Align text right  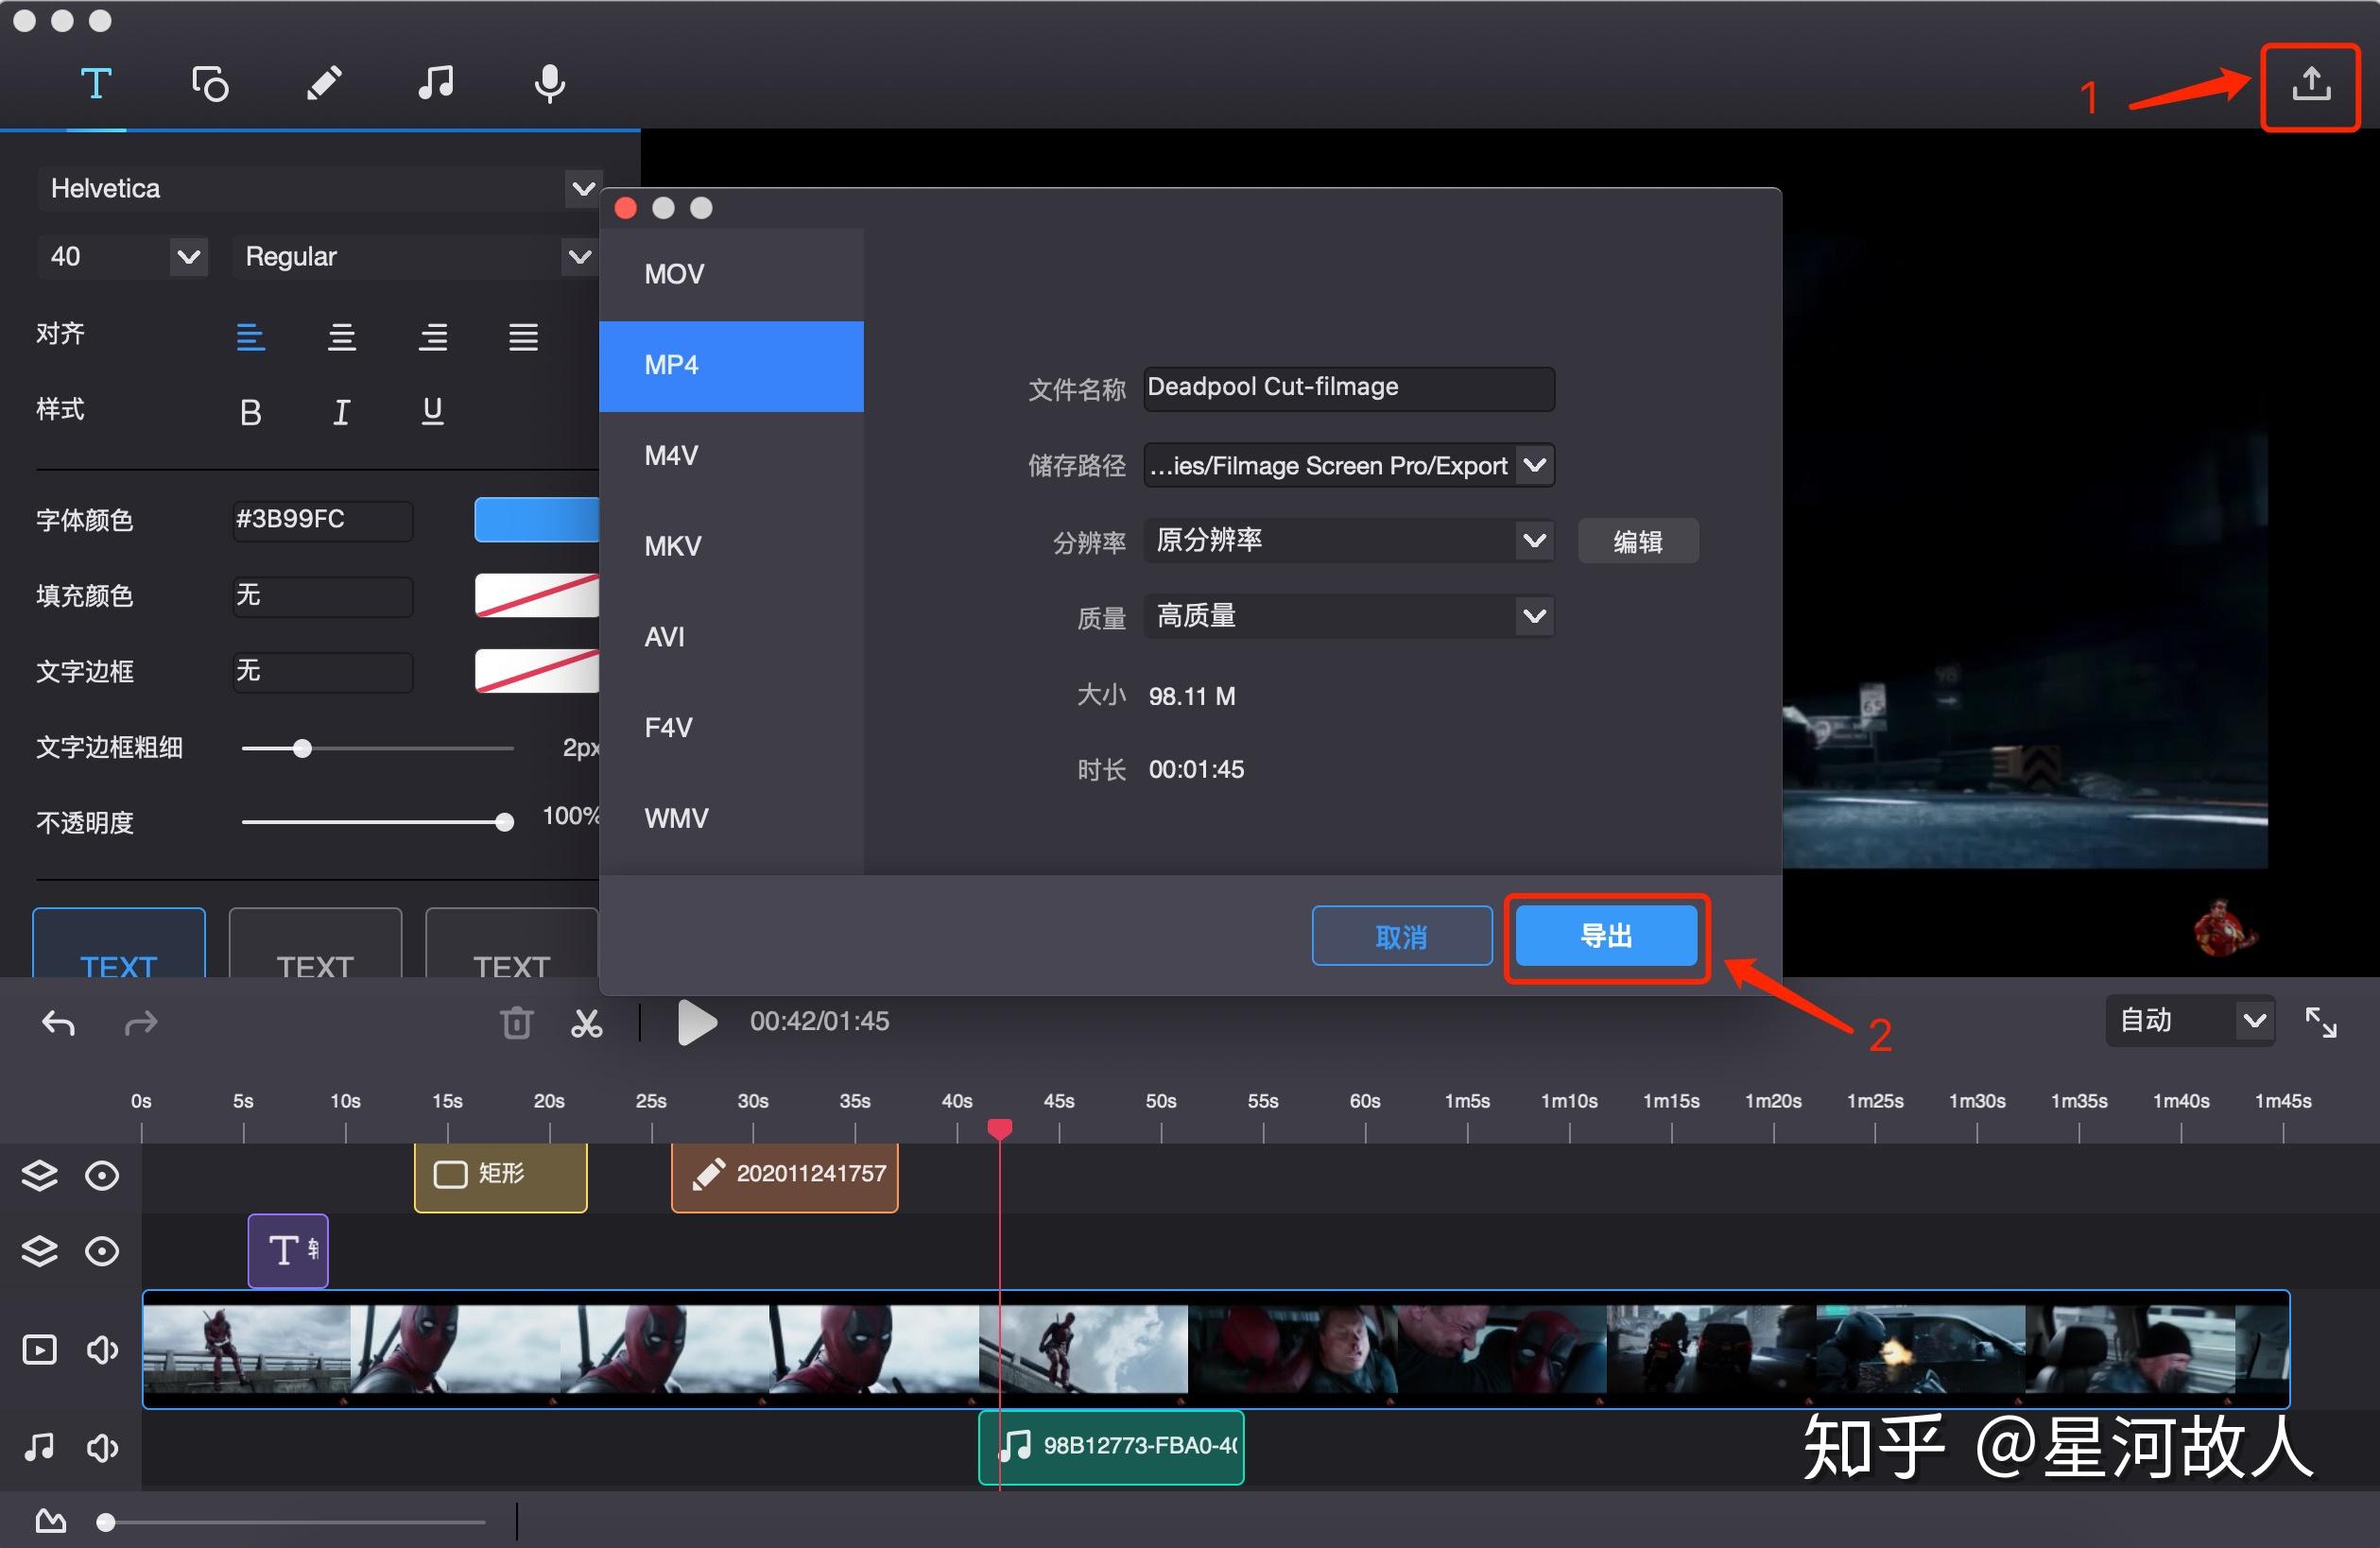(433, 337)
